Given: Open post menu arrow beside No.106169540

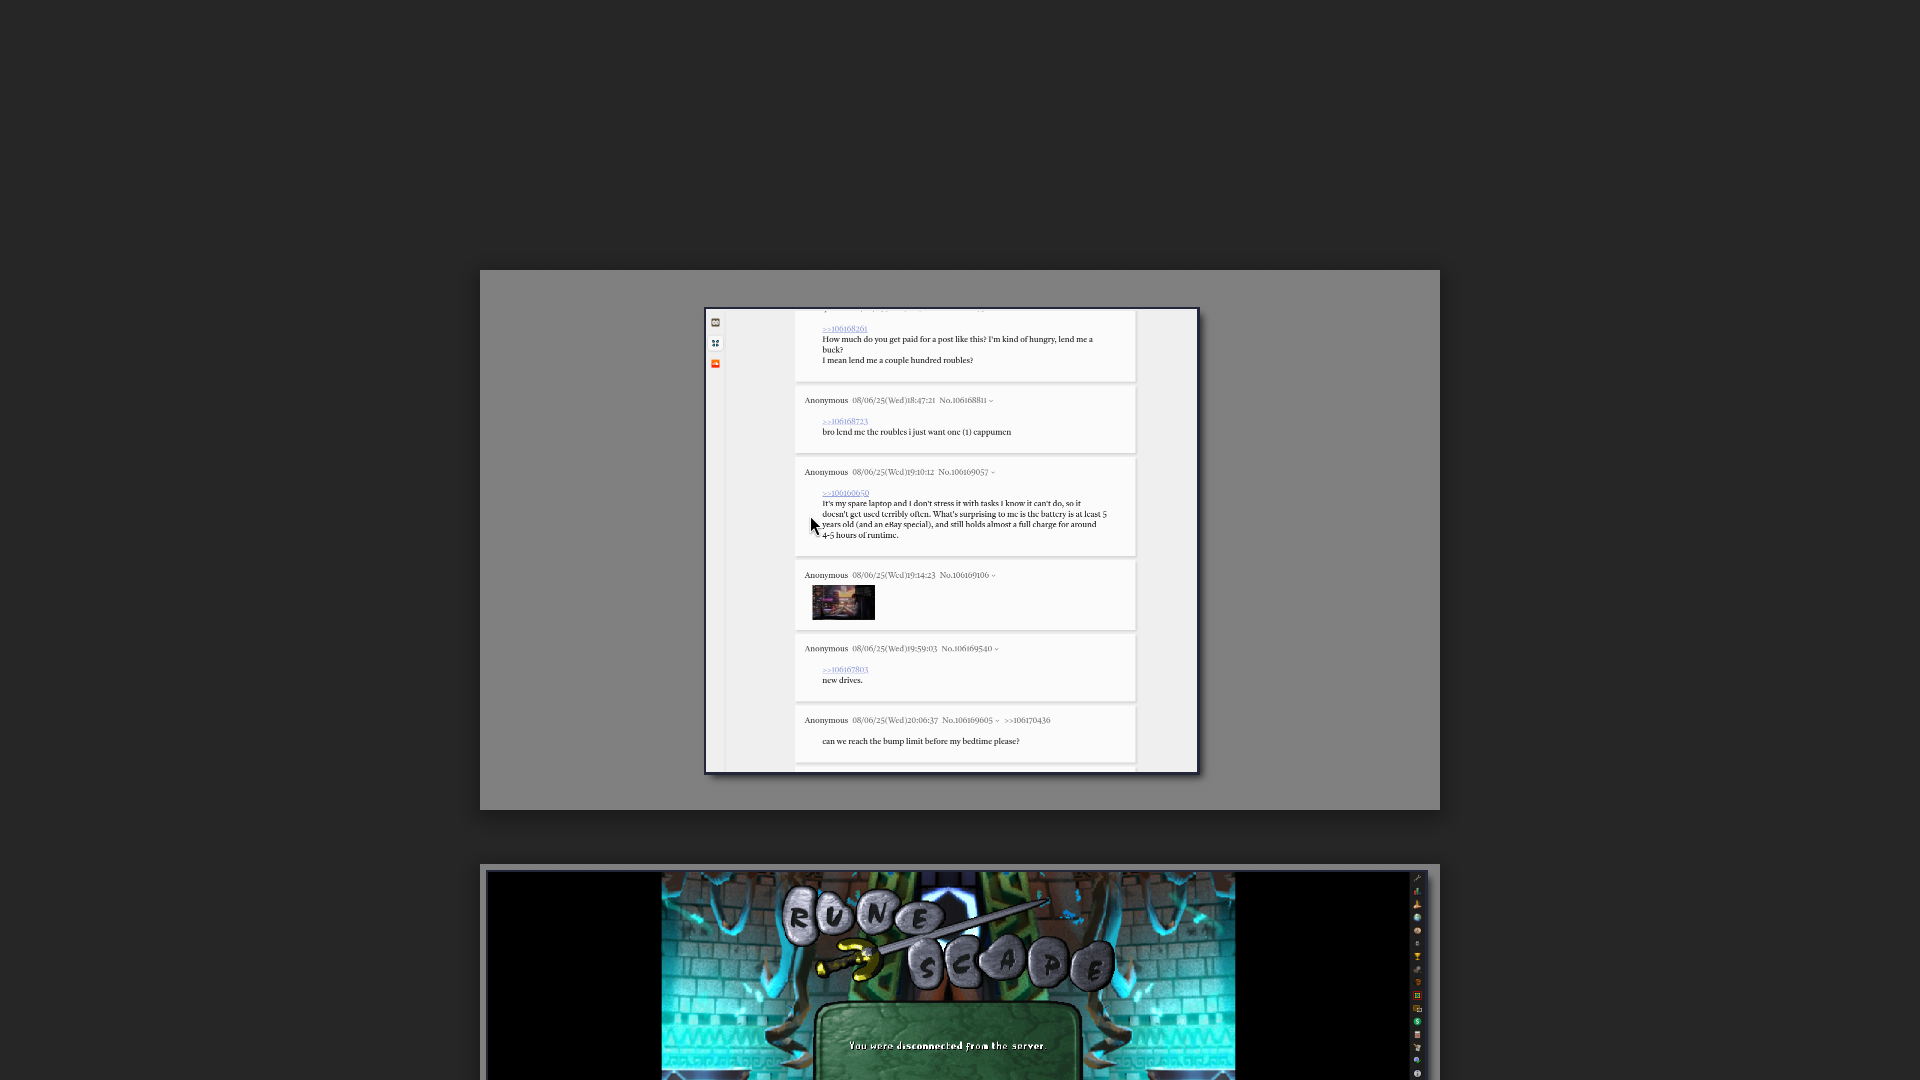Looking at the screenshot, I should pyautogui.click(x=997, y=649).
